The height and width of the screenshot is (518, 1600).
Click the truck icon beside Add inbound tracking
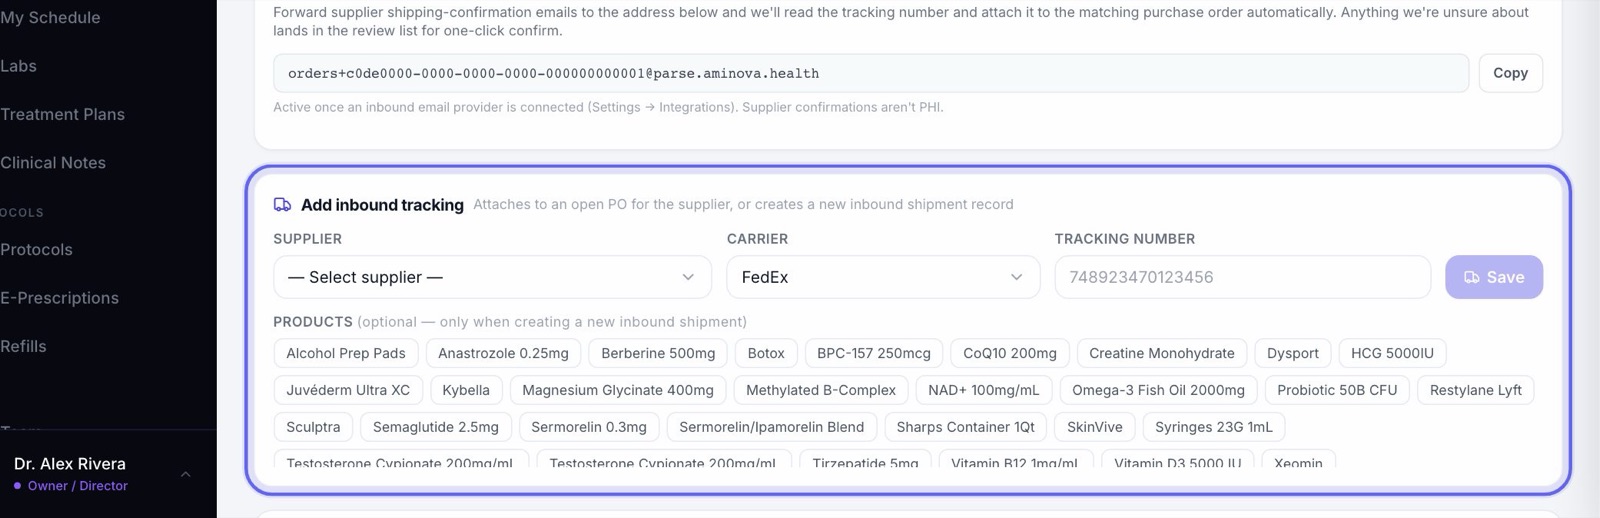282,204
